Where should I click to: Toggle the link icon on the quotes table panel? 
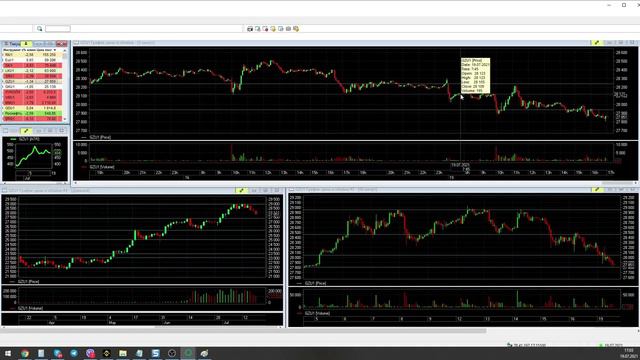26,44
